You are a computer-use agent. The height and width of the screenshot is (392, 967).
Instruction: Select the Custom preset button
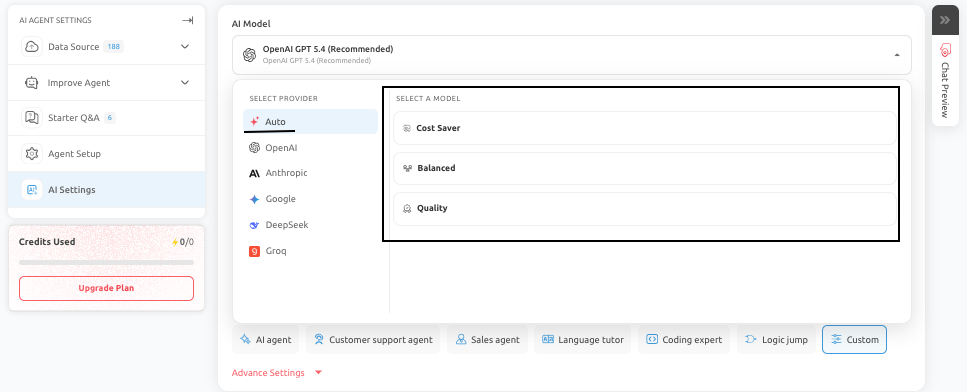point(854,340)
